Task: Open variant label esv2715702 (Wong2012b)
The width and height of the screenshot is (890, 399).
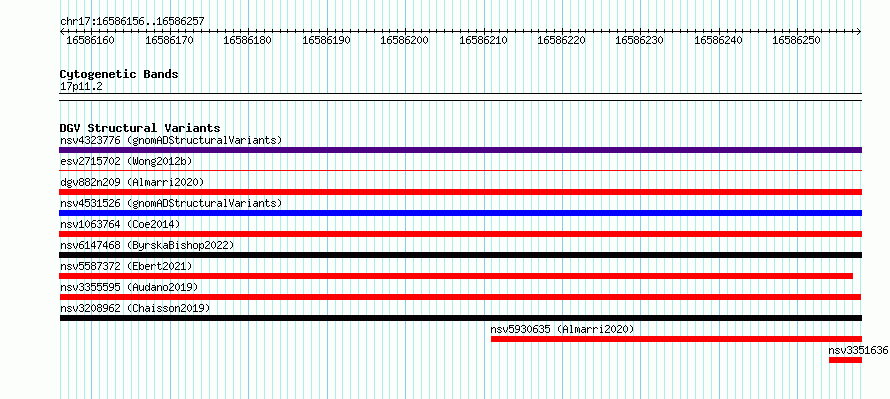Action: (x=126, y=161)
